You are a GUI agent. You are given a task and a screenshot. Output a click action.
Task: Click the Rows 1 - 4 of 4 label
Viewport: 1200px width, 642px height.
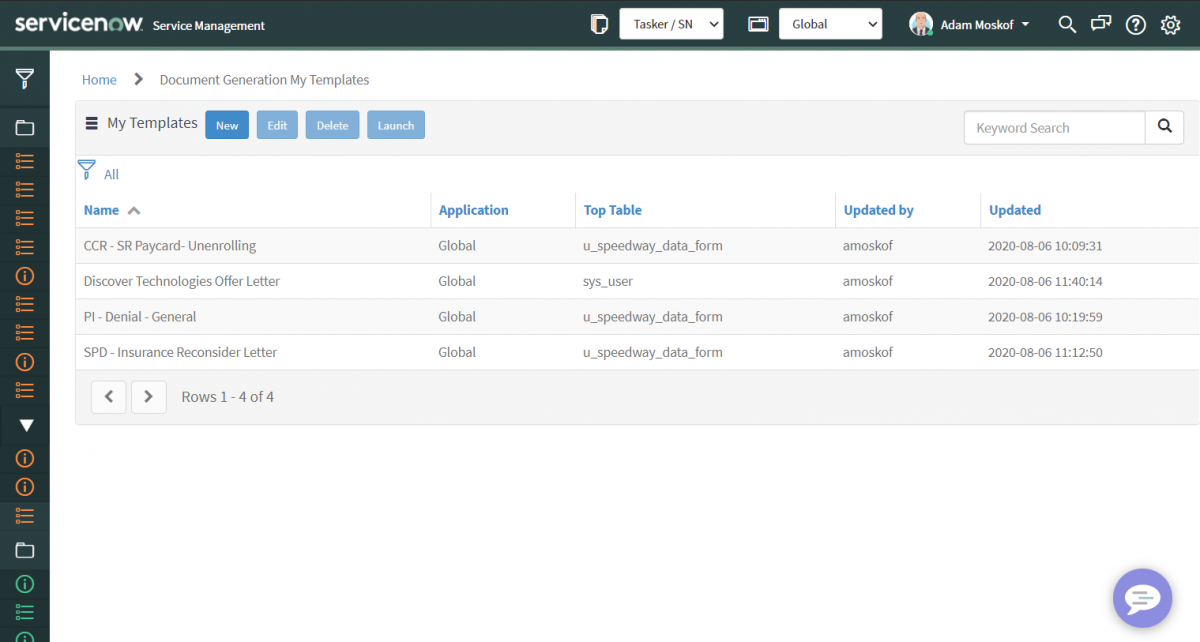coord(227,397)
